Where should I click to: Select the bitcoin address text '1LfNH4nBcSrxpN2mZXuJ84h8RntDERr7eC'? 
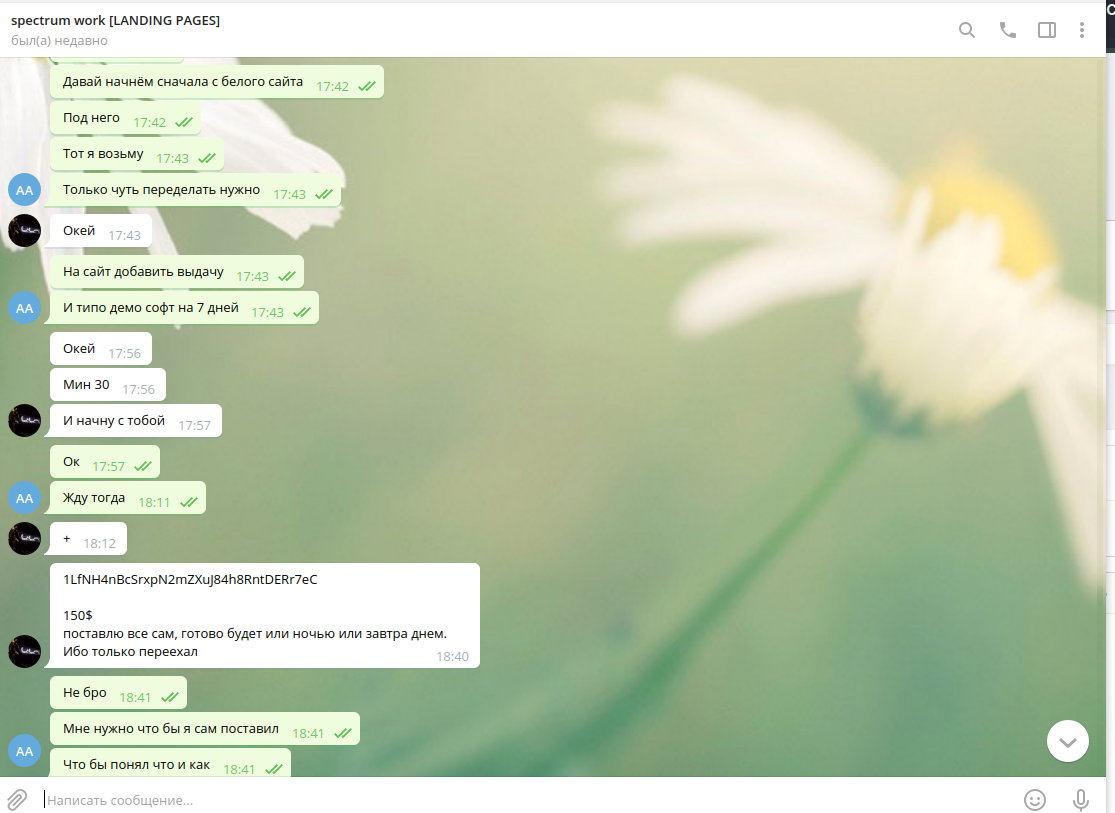[190, 580]
